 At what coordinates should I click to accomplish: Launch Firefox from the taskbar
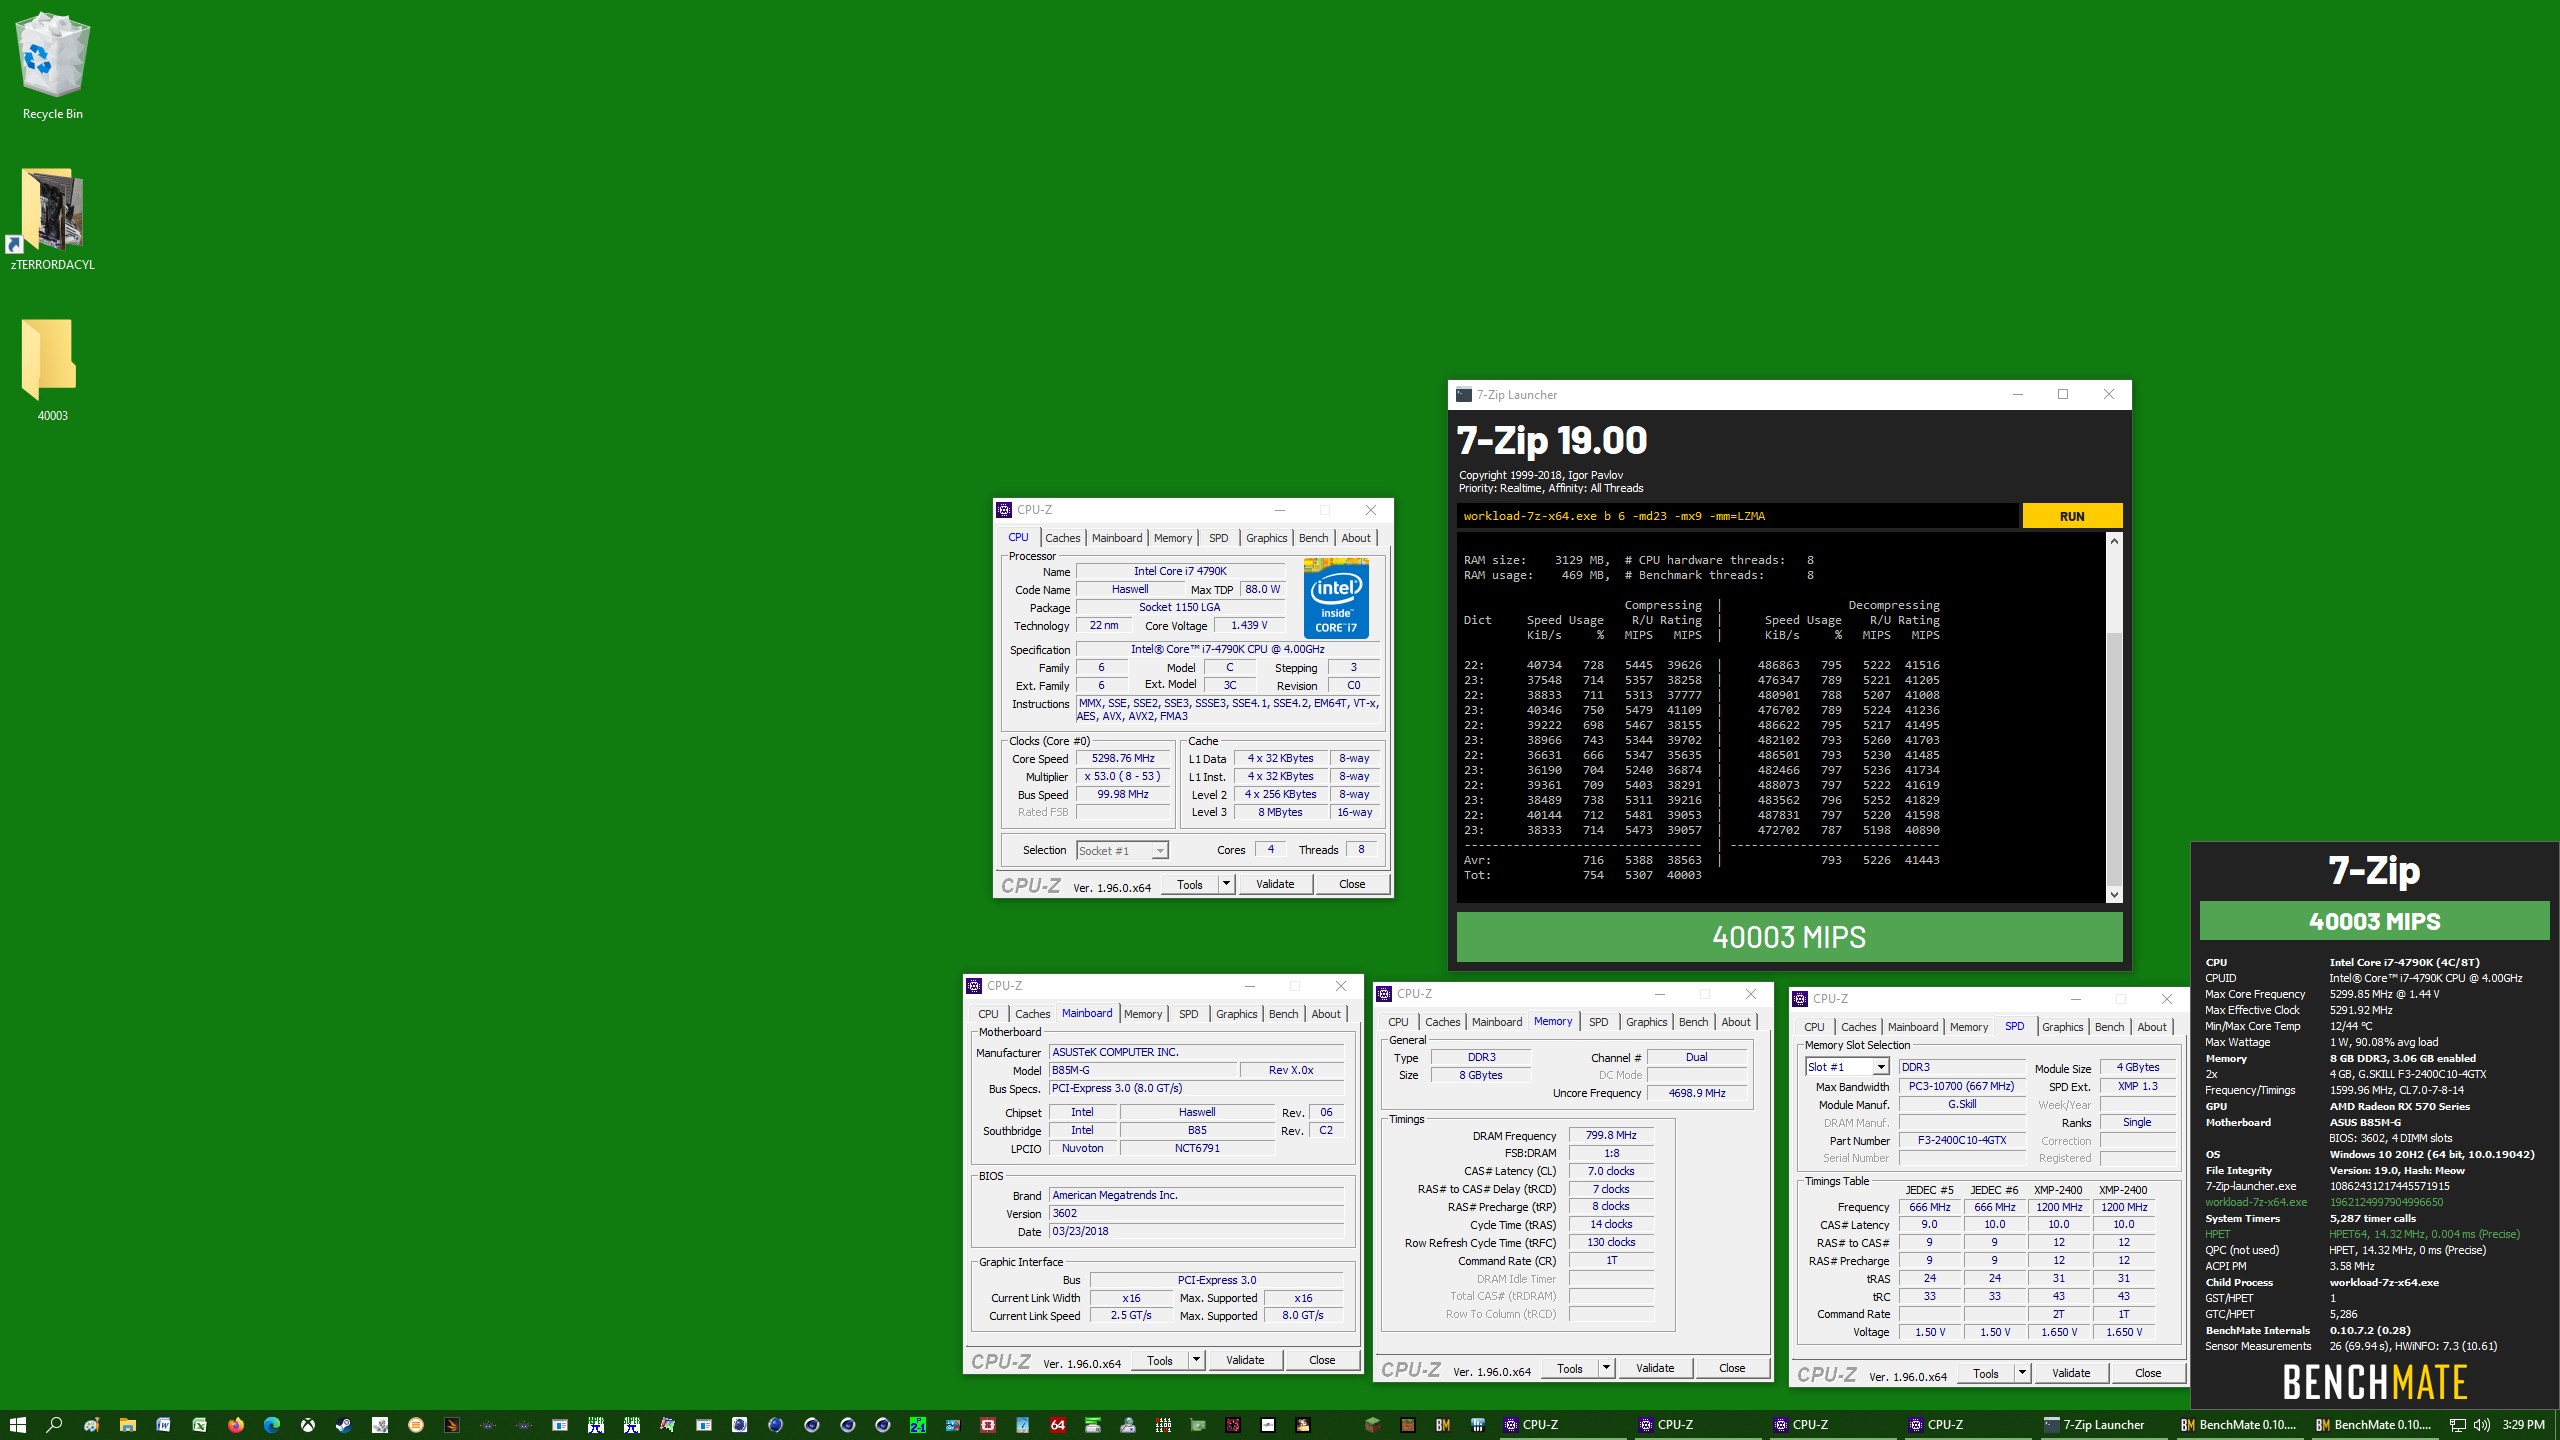(235, 1425)
